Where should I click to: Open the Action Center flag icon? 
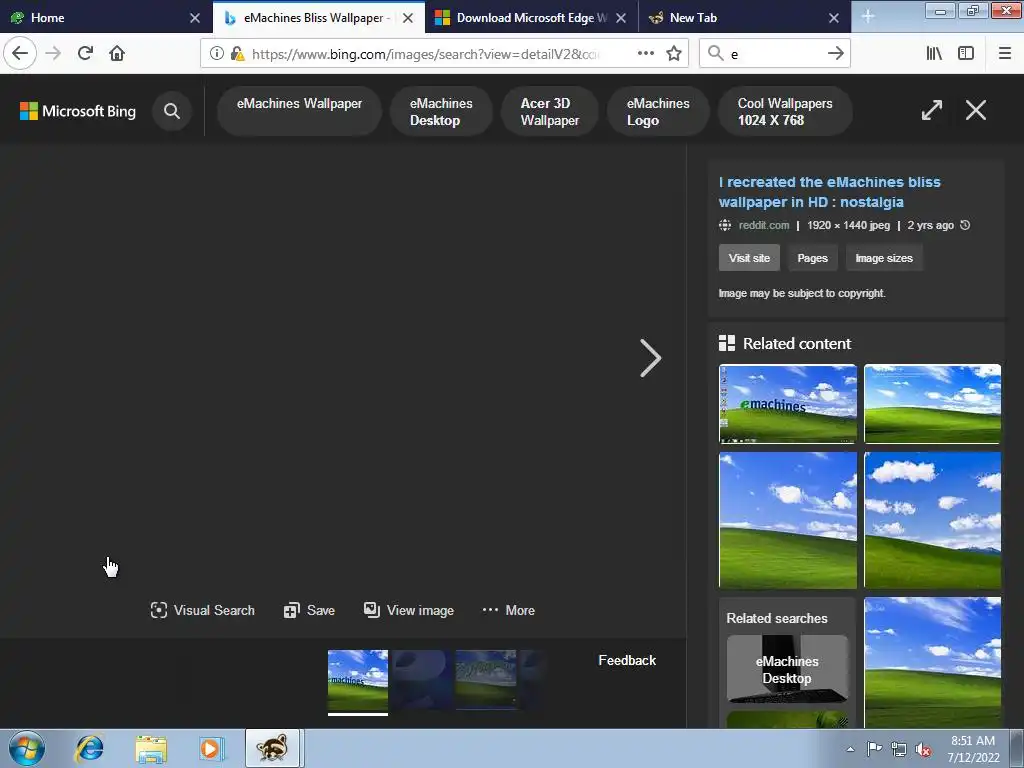point(874,749)
